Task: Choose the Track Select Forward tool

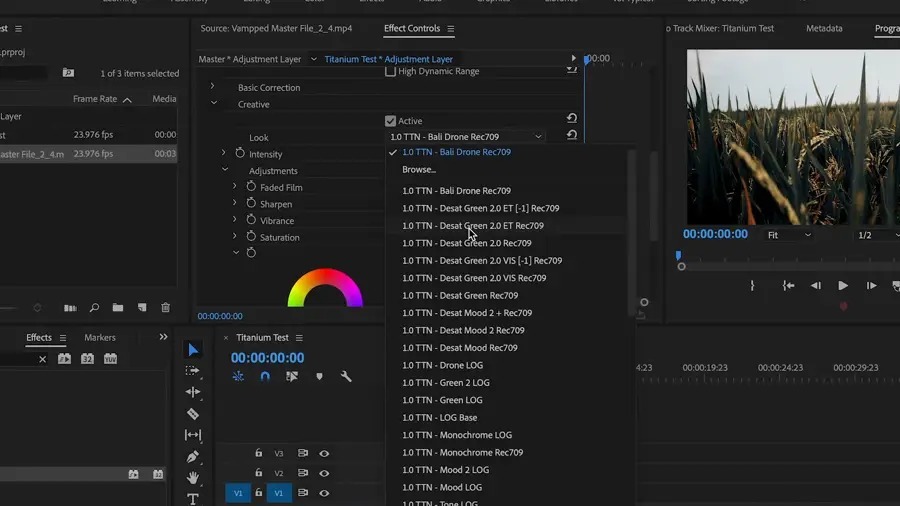Action: pos(193,370)
